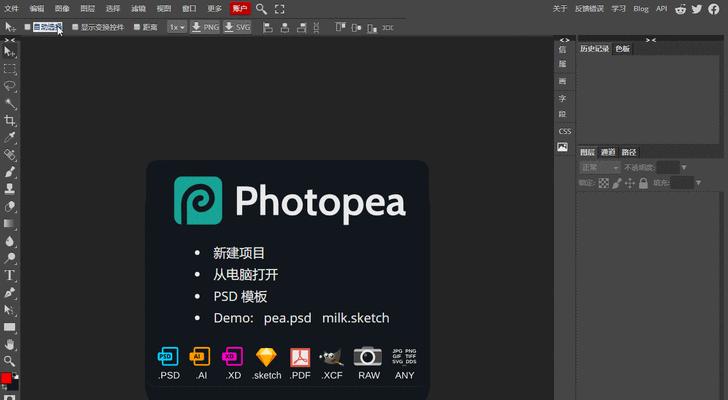This screenshot has width=728, height=400.
Task: Click the opacity value field
Action: click(x=668, y=168)
